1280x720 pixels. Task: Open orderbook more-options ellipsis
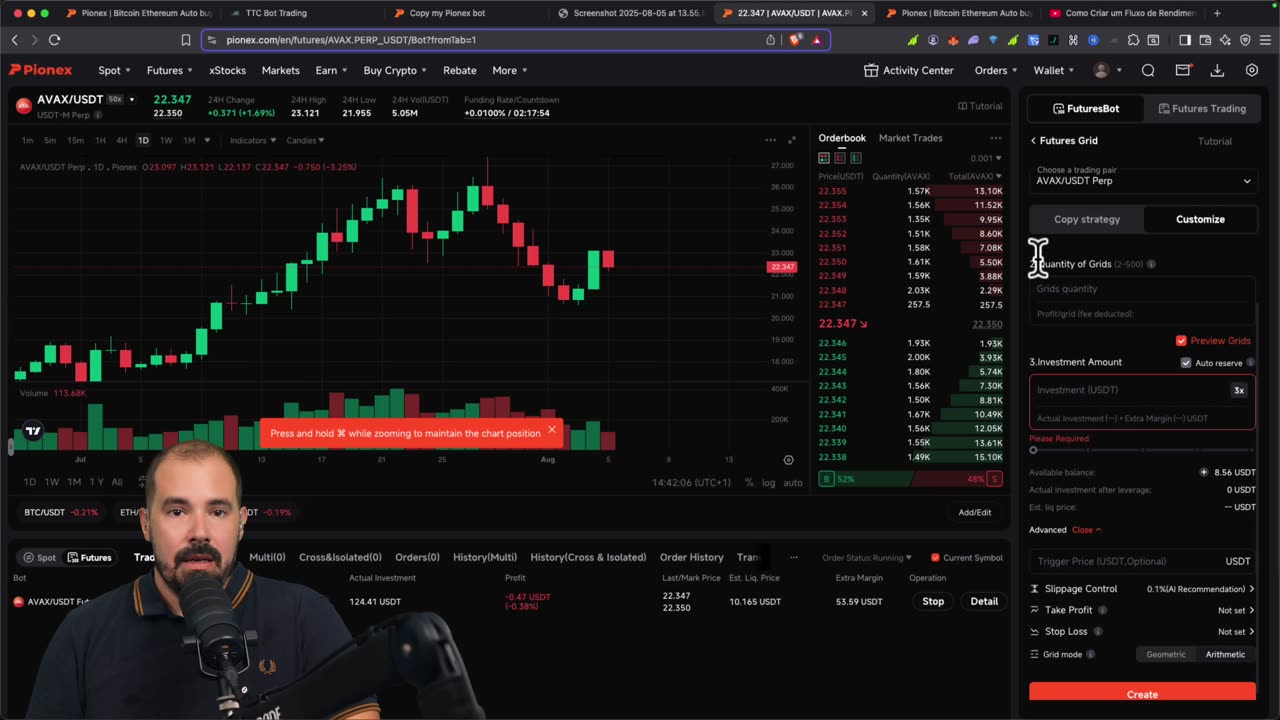[995, 138]
